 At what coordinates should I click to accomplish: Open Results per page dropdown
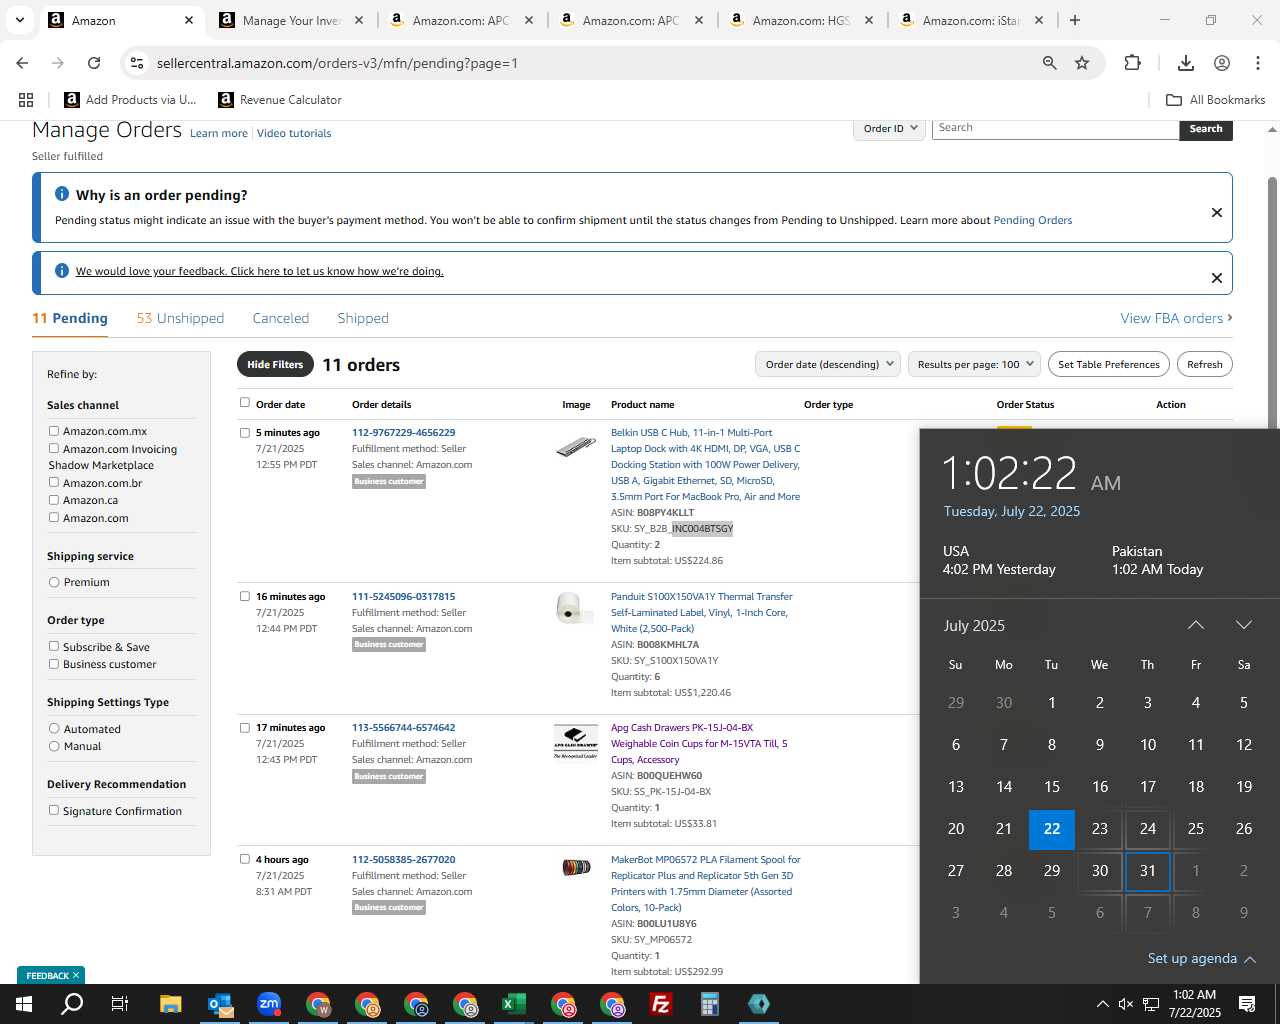coord(974,364)
